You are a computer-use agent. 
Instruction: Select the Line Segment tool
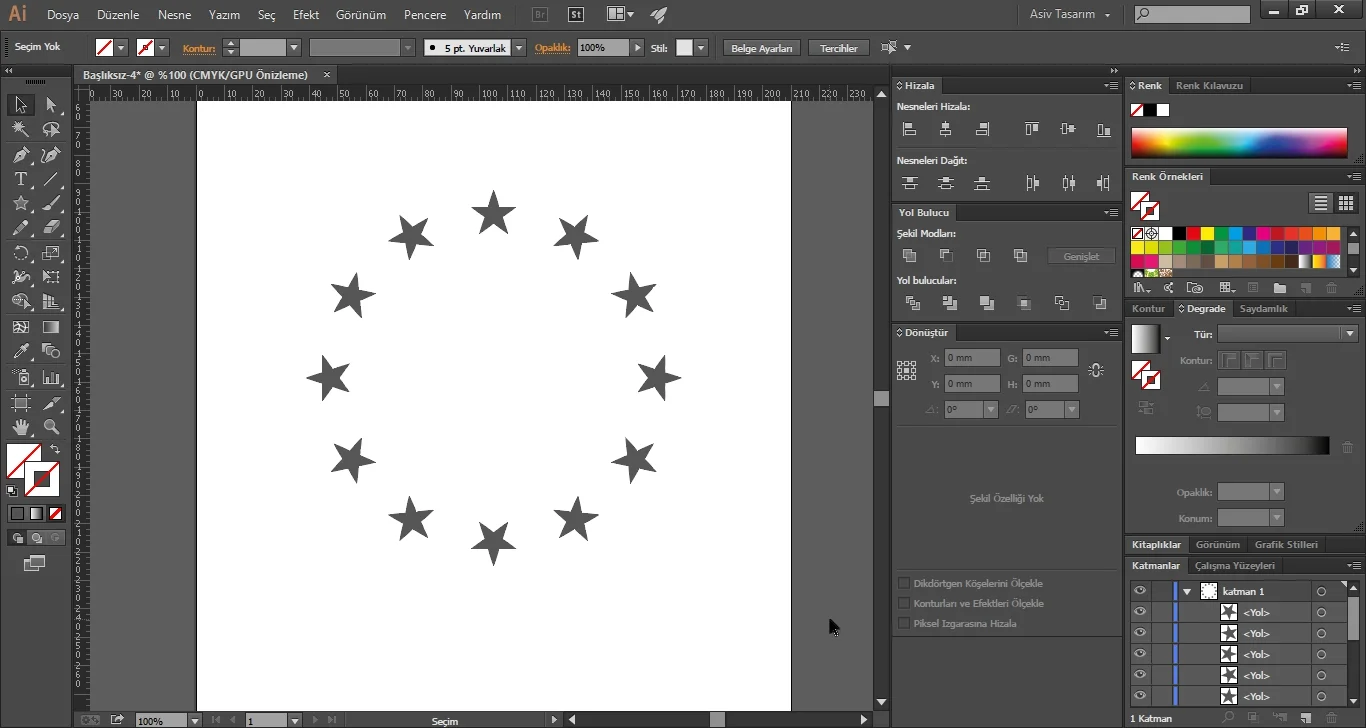coord(51,179)
